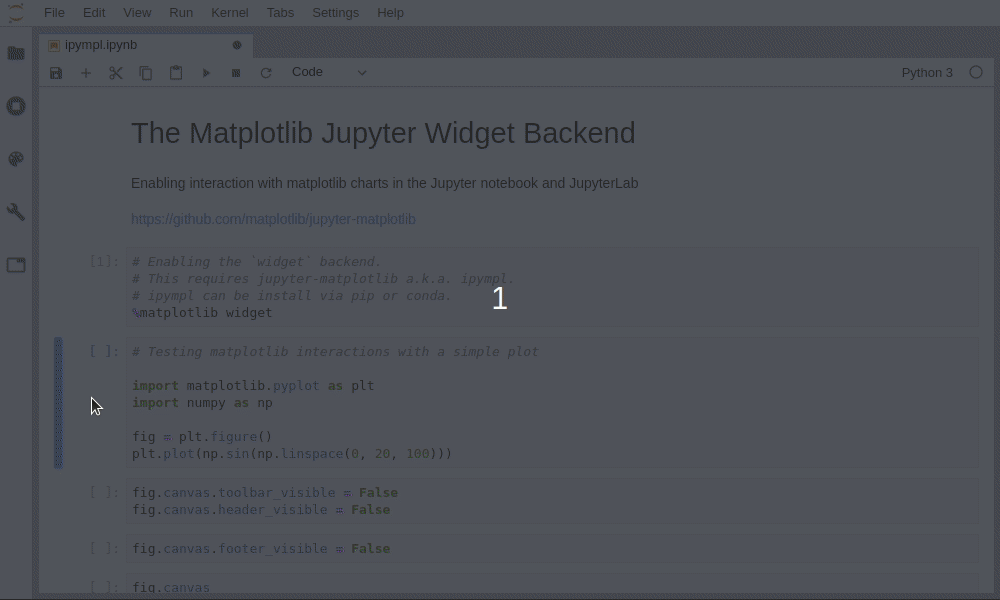Screen dimensions: 1000x600
Task: Open the File menu
Action: pos(54,12)
